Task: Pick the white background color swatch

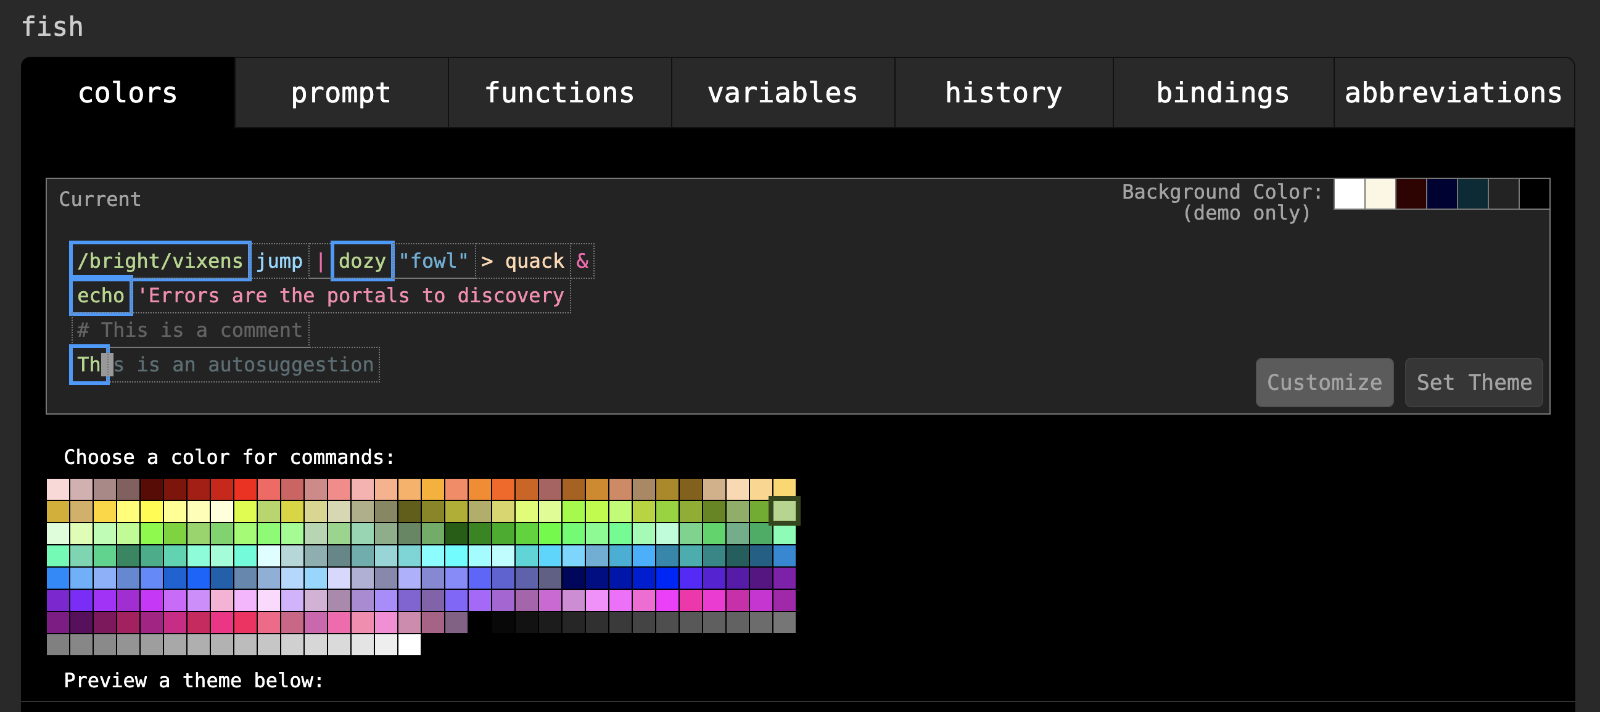Action: pyautogui.click(x=1349, y=194)
